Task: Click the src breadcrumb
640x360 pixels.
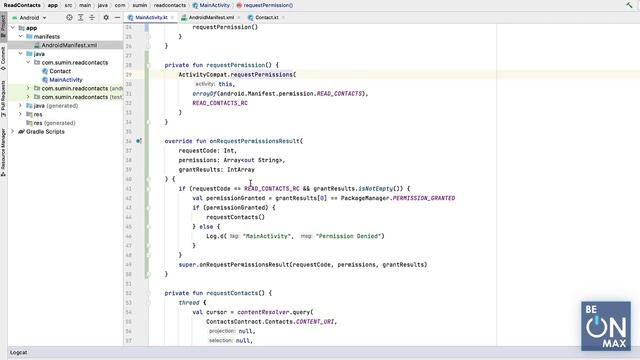Action: click(x=68, y=5)
